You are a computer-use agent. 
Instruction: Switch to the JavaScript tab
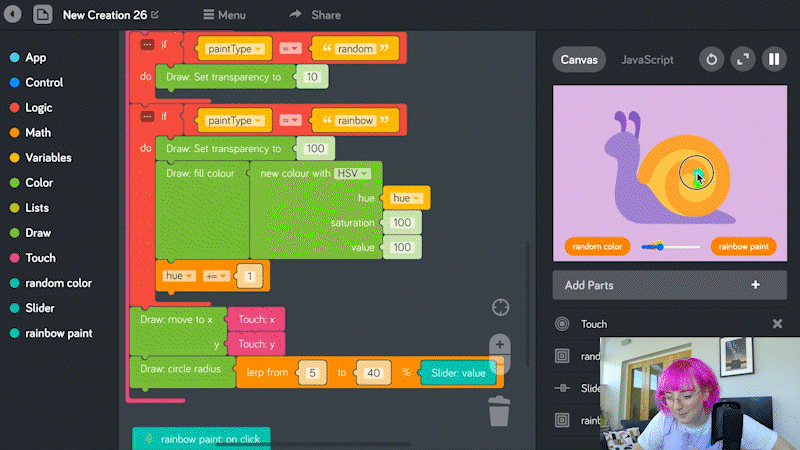[647, 60]
